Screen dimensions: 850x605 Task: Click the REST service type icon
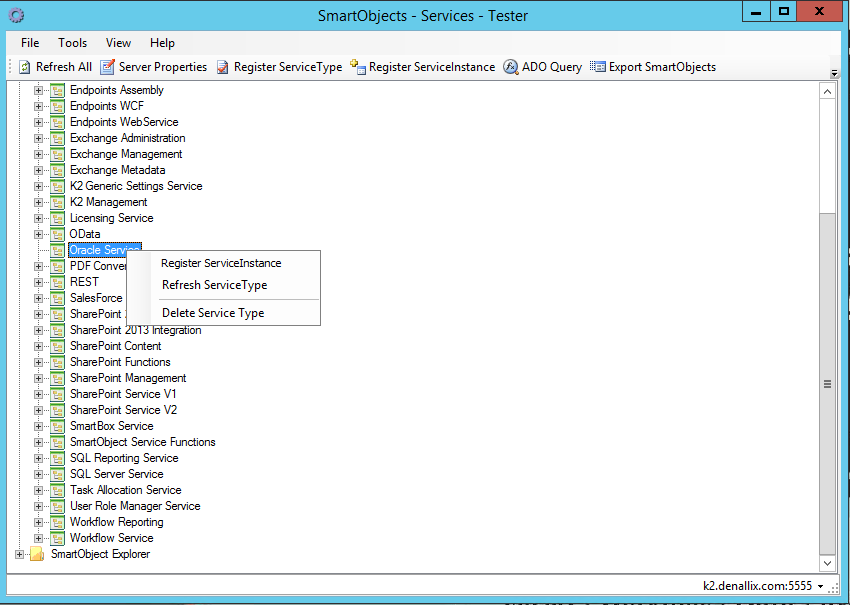click(57, 282)
